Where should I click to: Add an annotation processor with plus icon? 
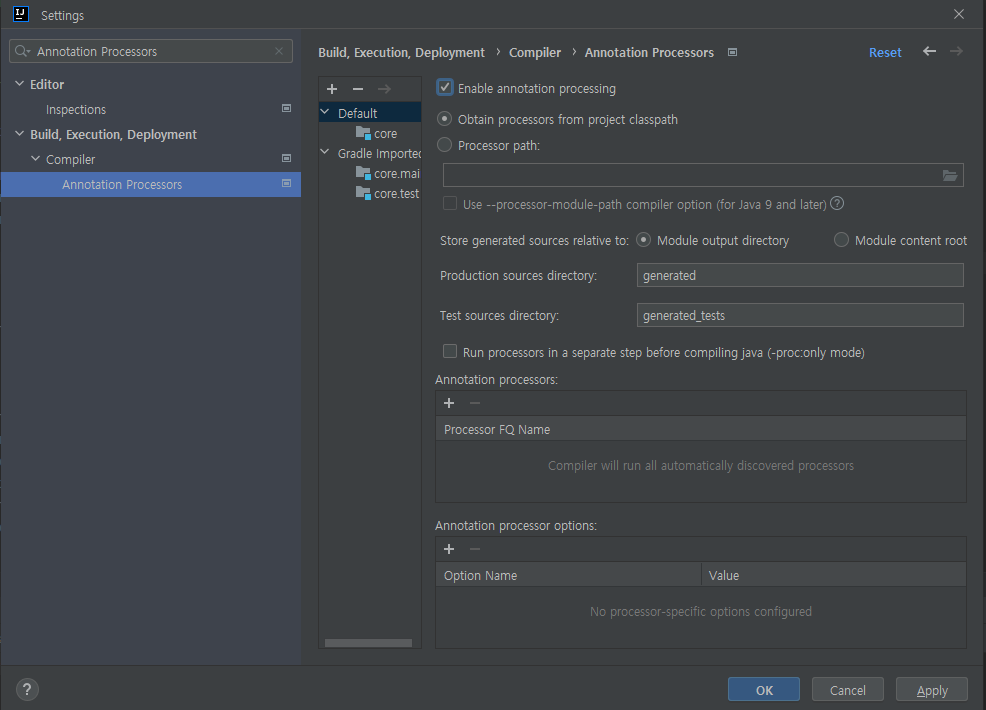449,403
